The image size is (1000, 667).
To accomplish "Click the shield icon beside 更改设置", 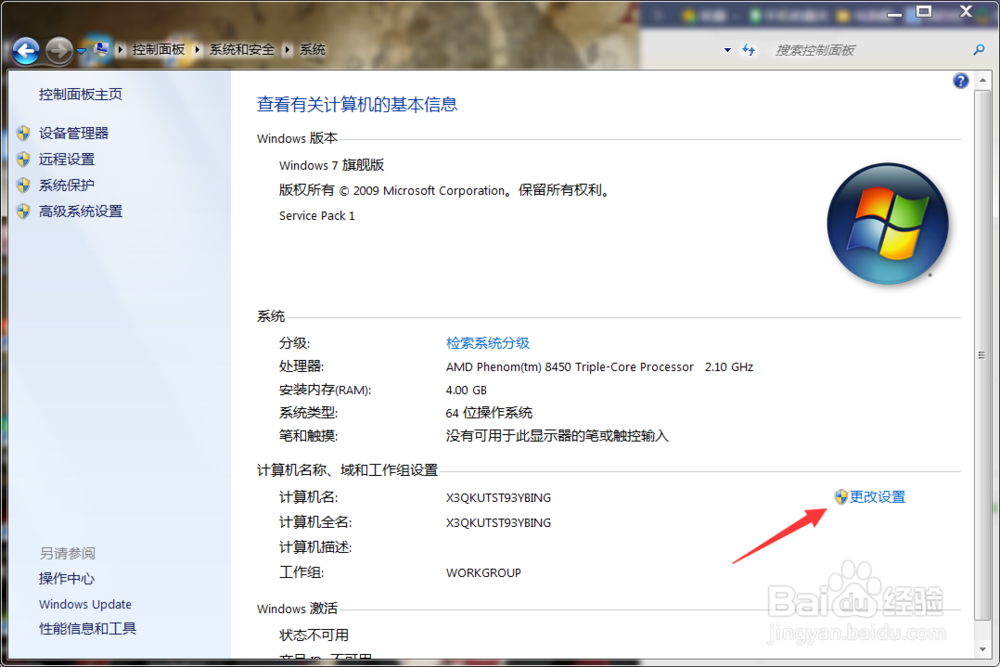I will (x=841, y=497).
